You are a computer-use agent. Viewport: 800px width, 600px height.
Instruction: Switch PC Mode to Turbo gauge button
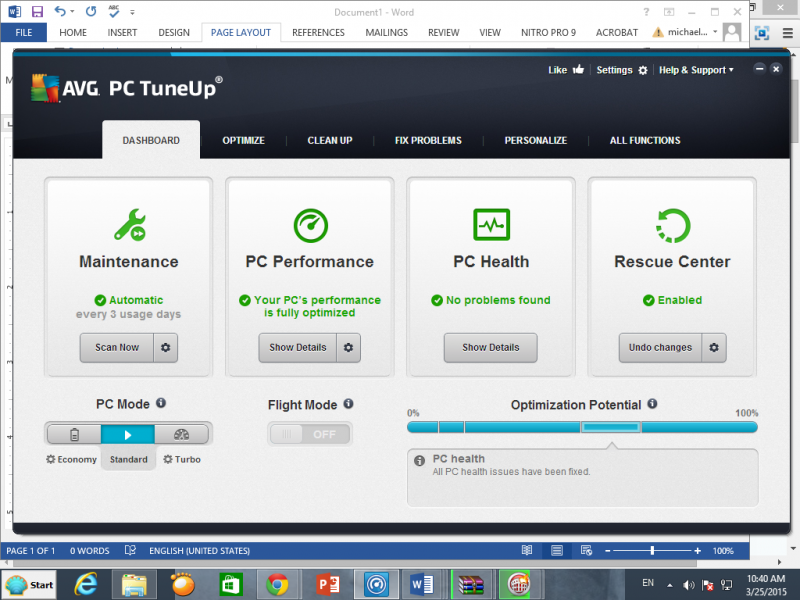(x=182, y=434)
